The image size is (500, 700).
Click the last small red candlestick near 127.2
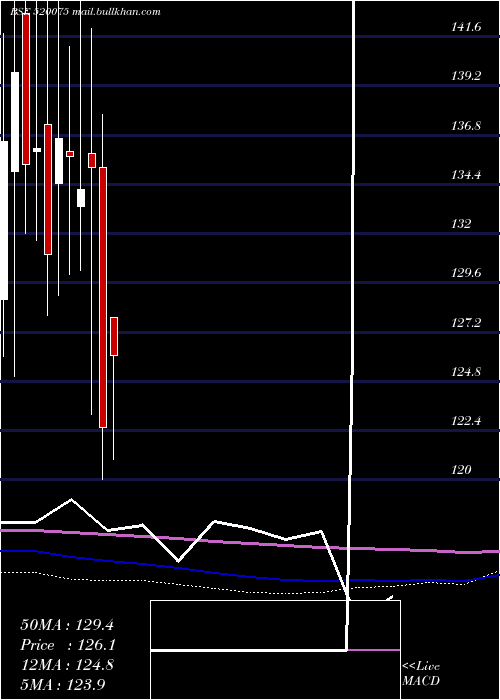(114, 337)
